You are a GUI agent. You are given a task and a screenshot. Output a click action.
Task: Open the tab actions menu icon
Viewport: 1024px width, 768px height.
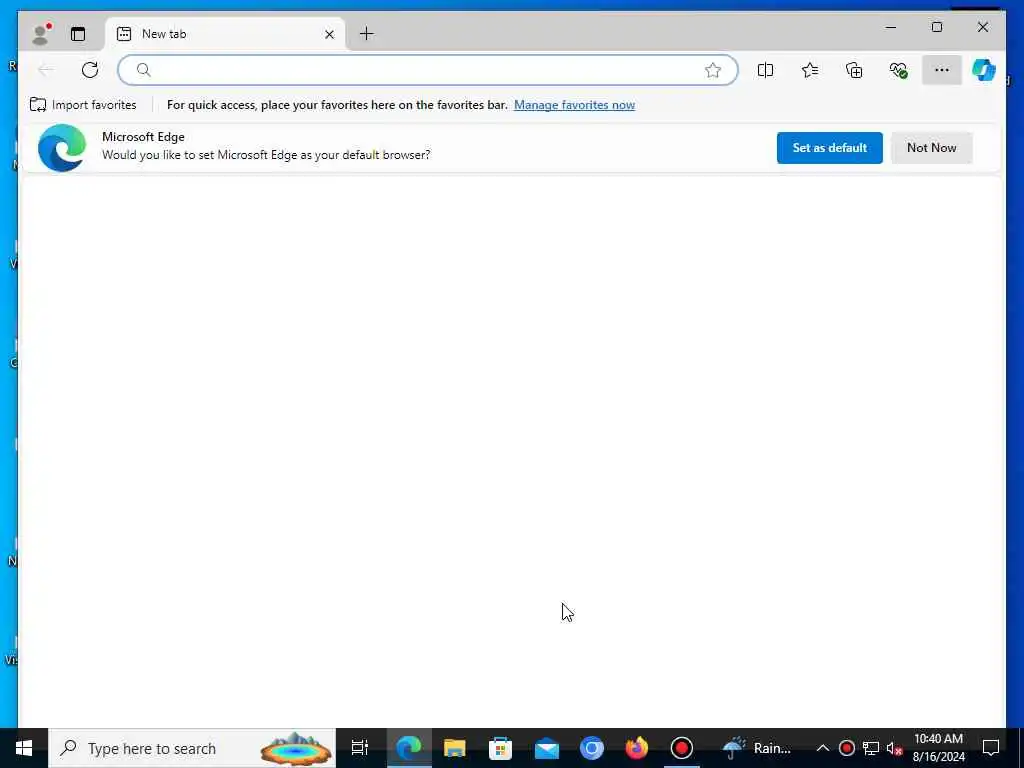click(78, 34)
